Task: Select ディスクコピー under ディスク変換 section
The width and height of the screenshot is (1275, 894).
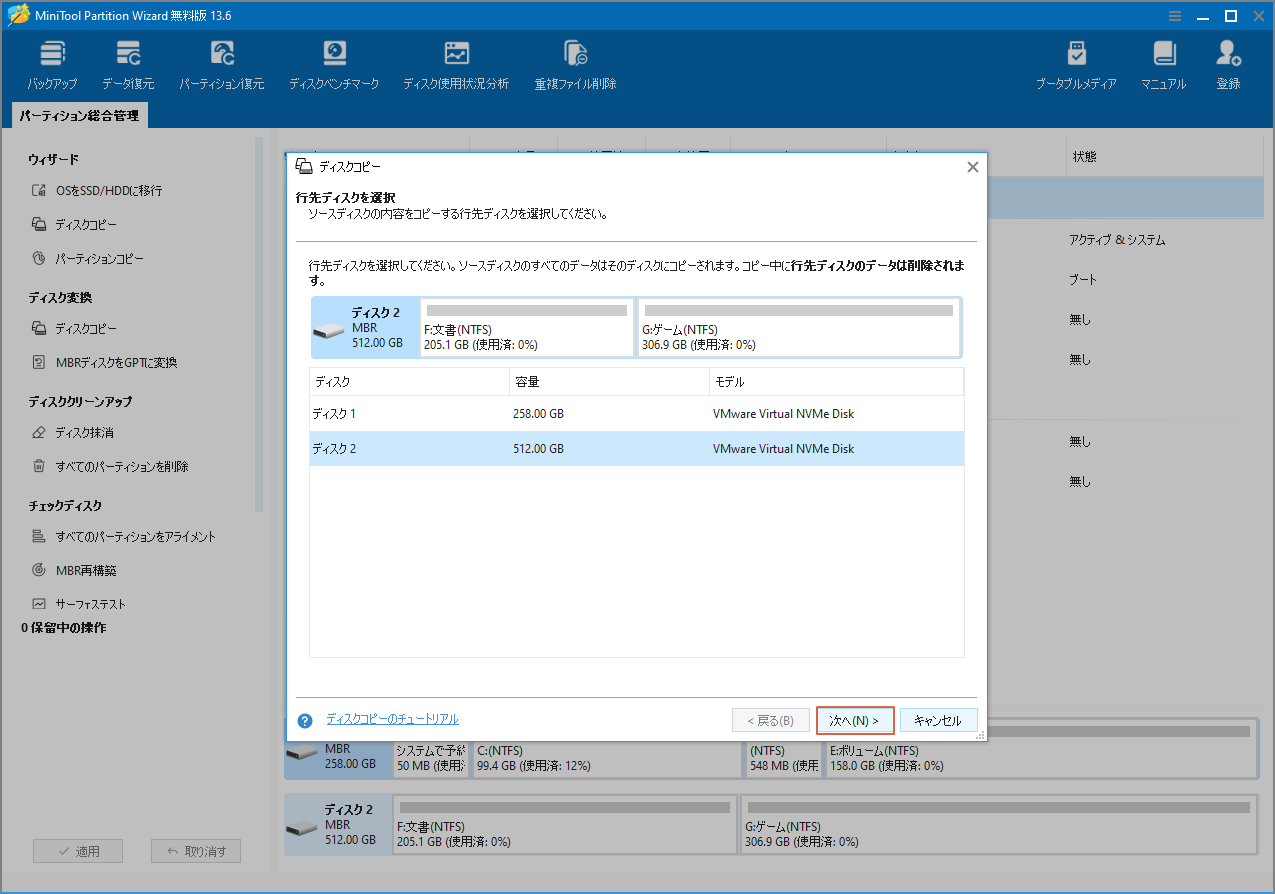Action: click(x=74, y=328)
